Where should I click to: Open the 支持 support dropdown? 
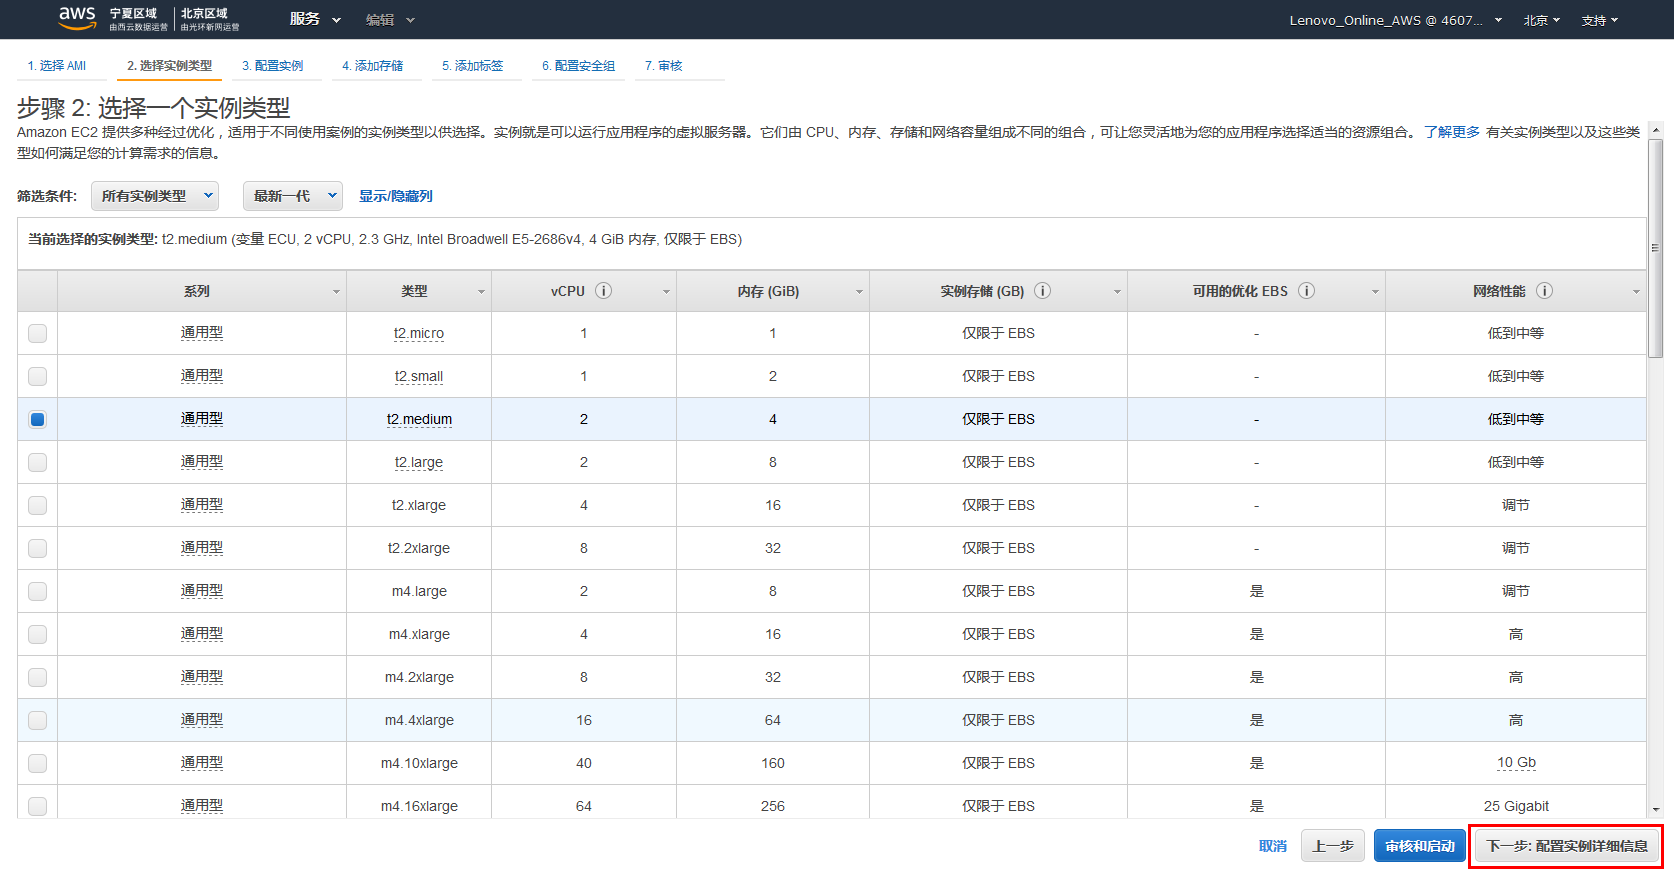tap(1600, 20)
